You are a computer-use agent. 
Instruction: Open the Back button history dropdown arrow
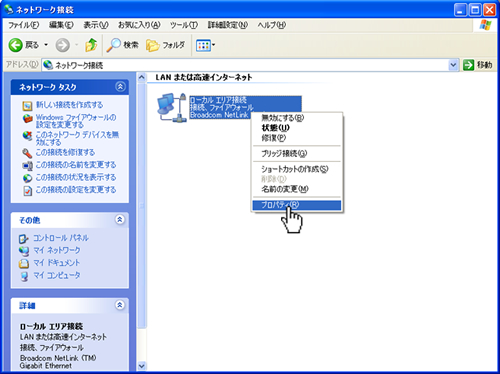pos(46,45)
